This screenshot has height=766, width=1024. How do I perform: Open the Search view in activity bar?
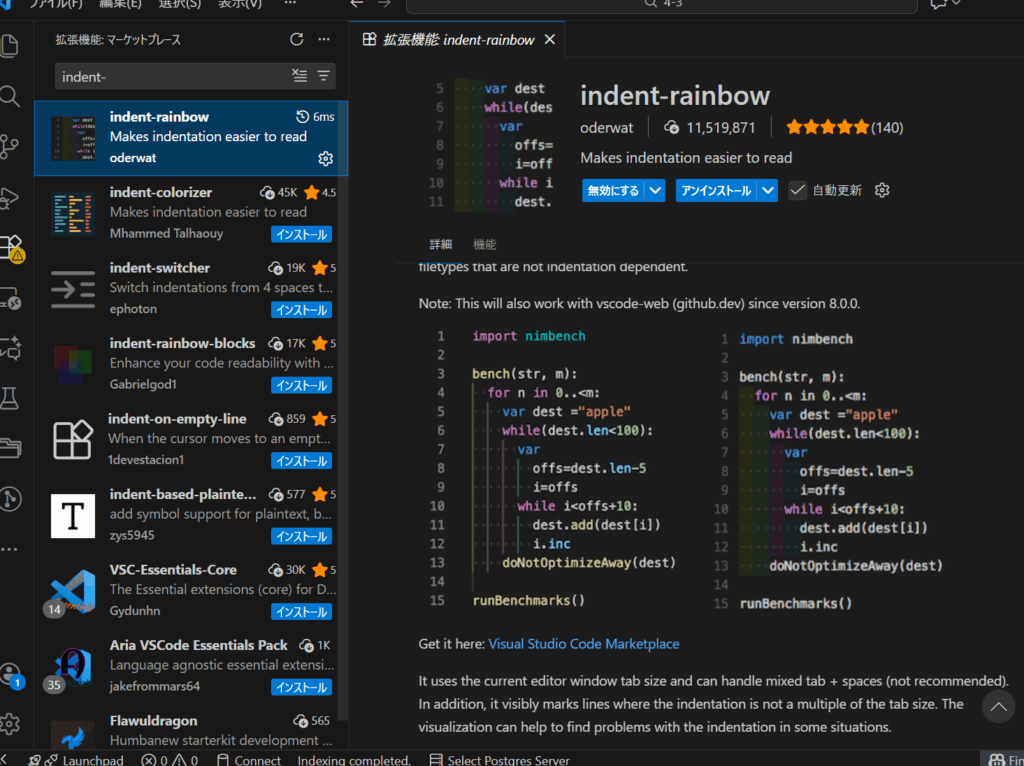point(10,97)
